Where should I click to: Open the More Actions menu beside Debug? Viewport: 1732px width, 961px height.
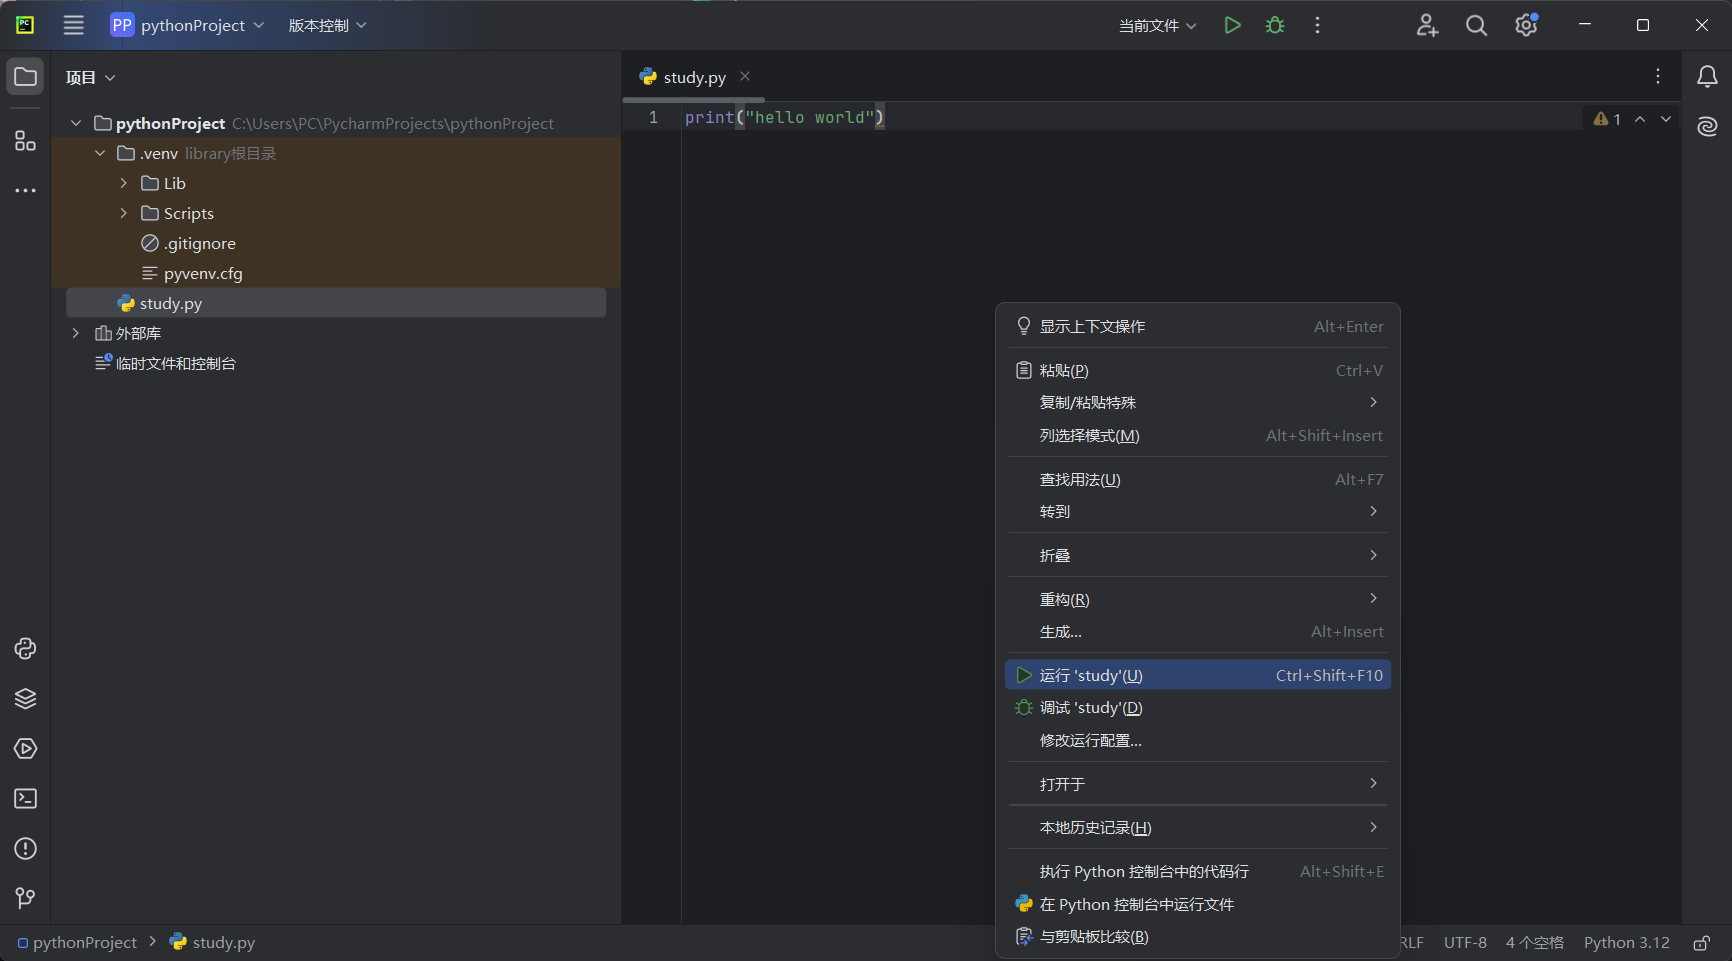tap(1317, 25)
